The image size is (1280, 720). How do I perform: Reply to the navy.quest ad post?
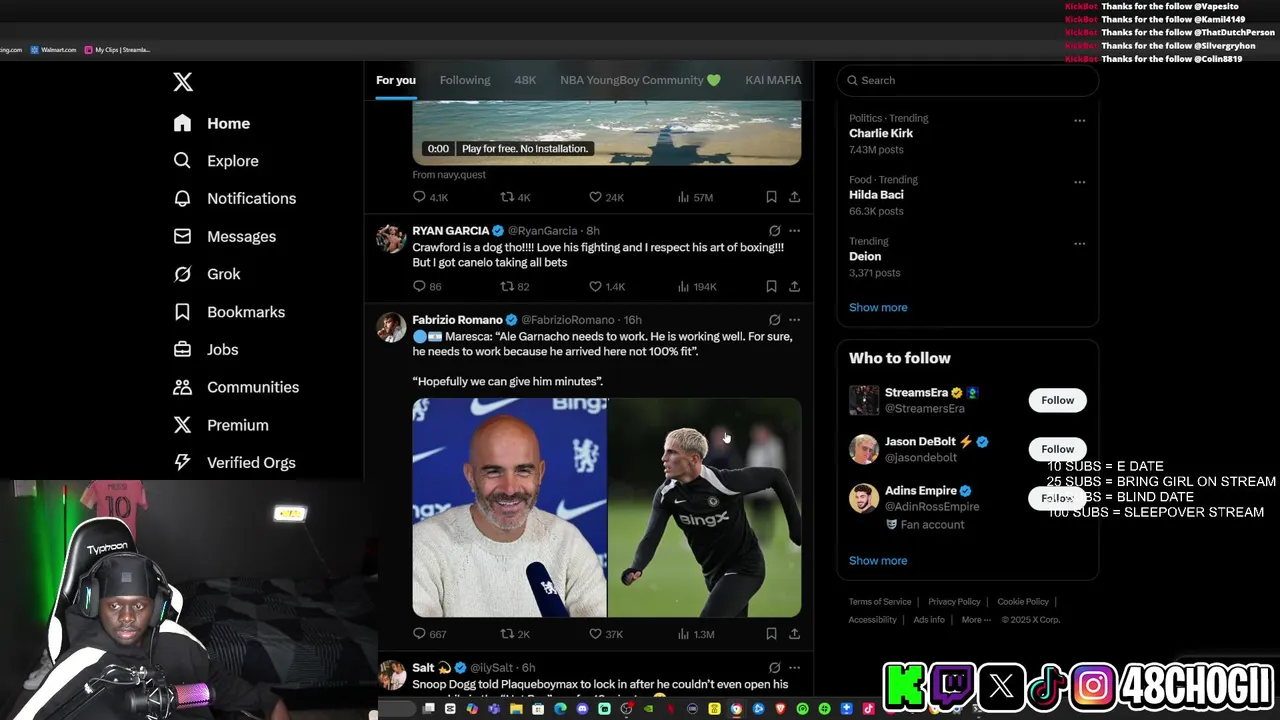pos(430,197)
